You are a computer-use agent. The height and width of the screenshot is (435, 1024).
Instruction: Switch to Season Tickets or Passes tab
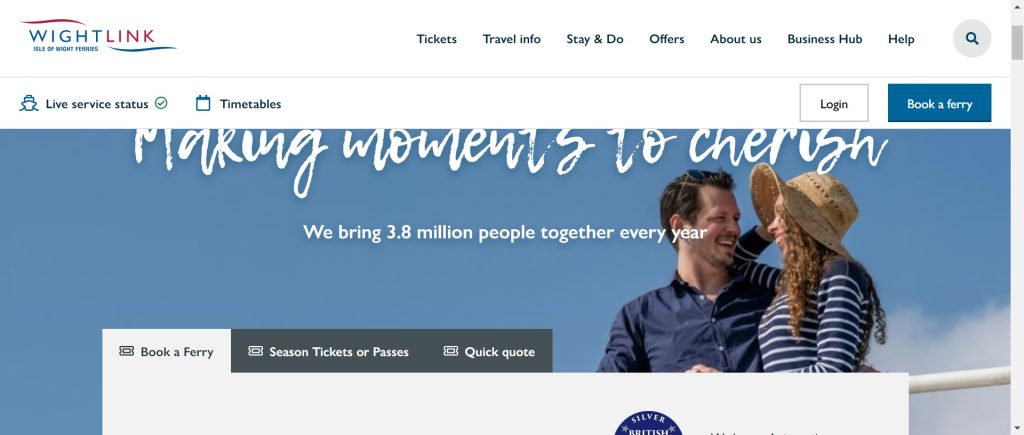[328, 351]
